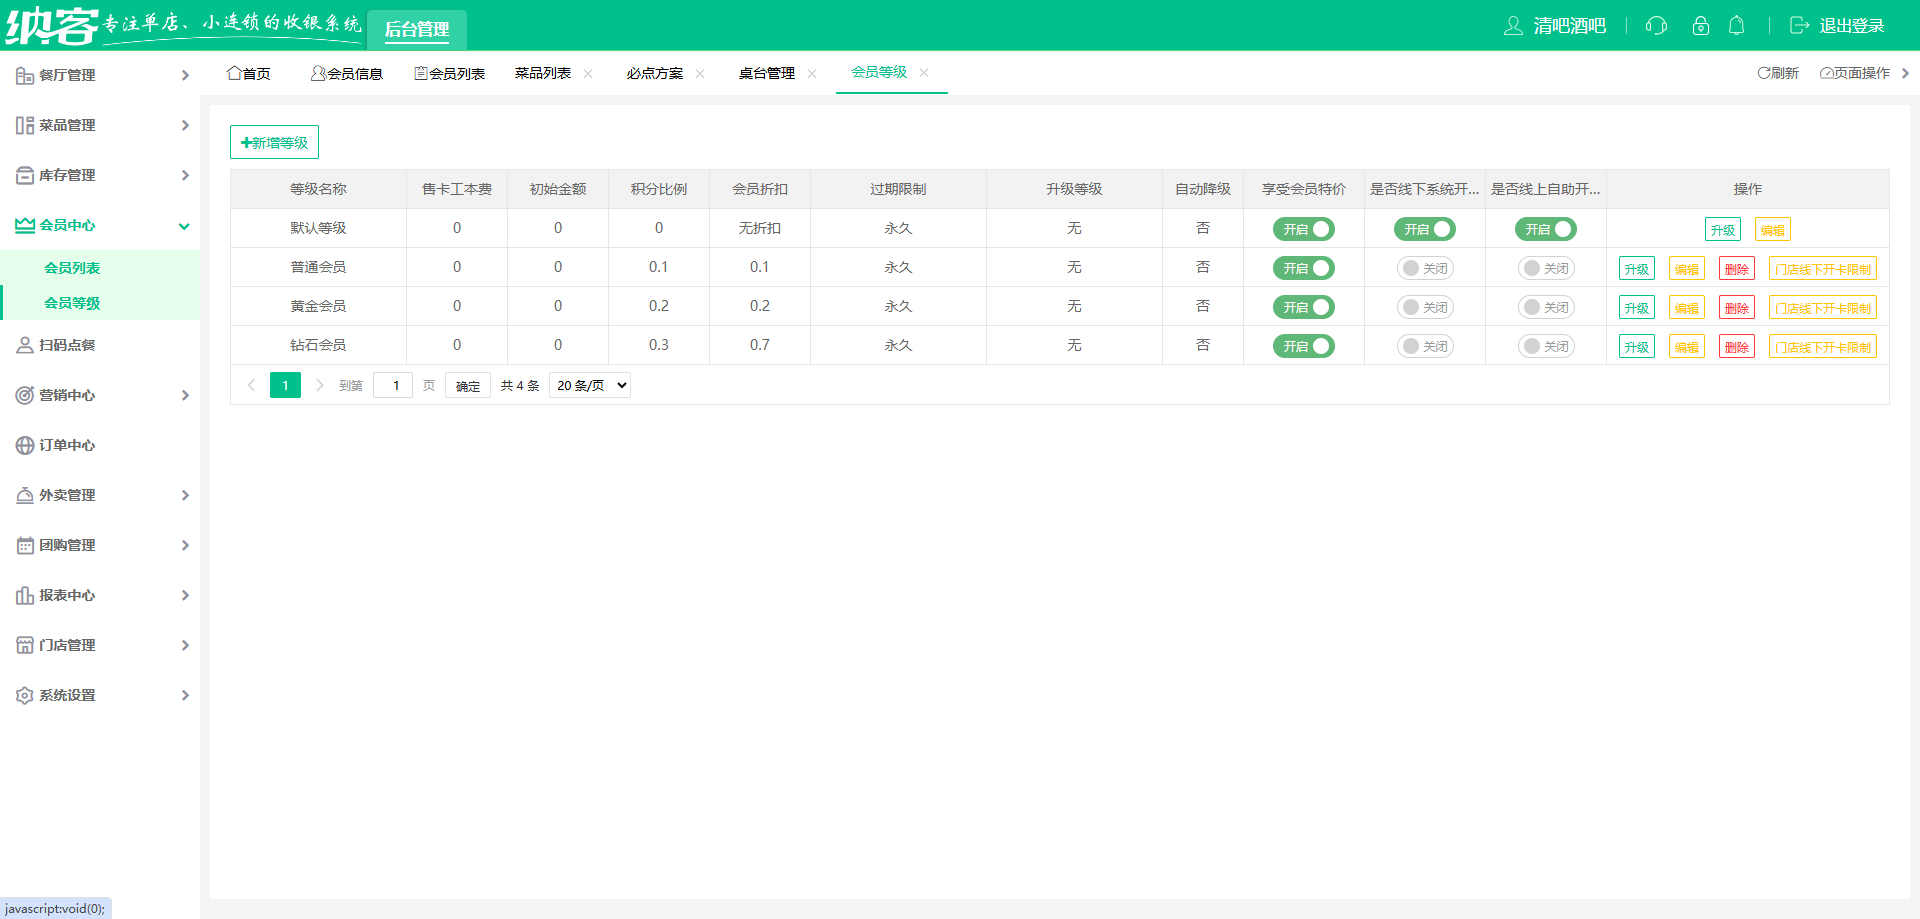This screenshot has height=919, width=1920.
Task: Switch to the 桌台管理 tab
Action: (766, 73)
